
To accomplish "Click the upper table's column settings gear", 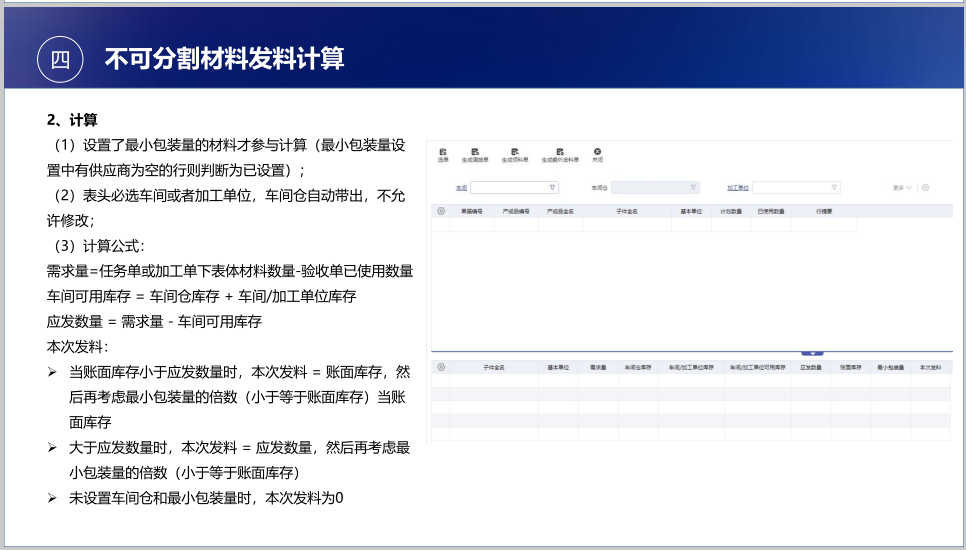I will point(440,211).
